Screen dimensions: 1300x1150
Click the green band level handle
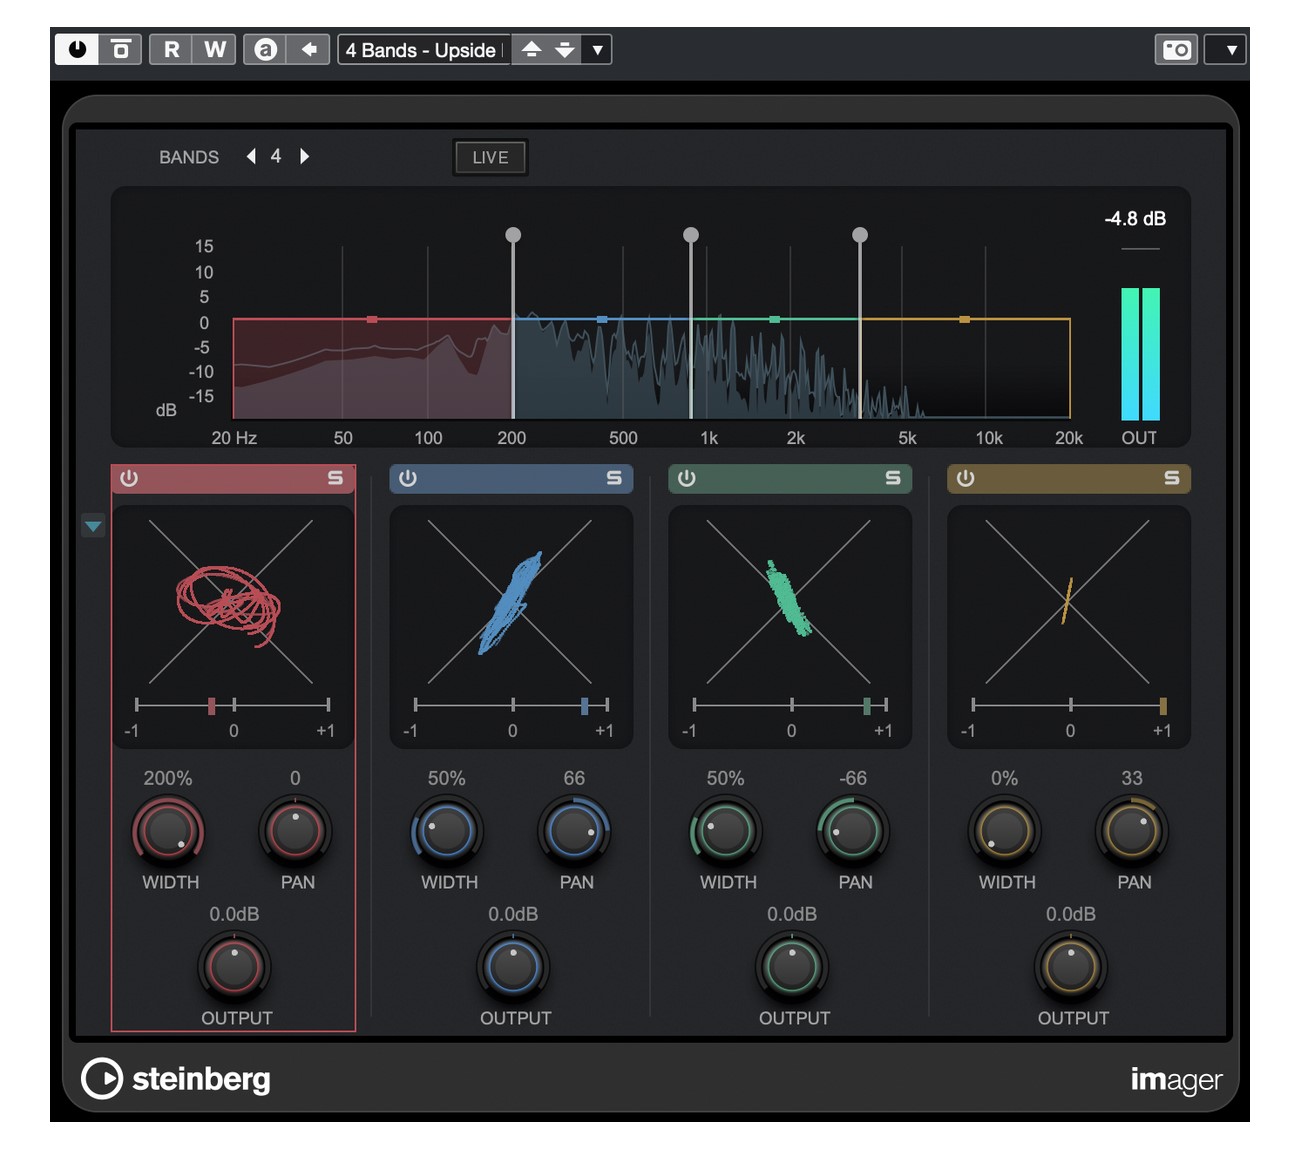775,320
